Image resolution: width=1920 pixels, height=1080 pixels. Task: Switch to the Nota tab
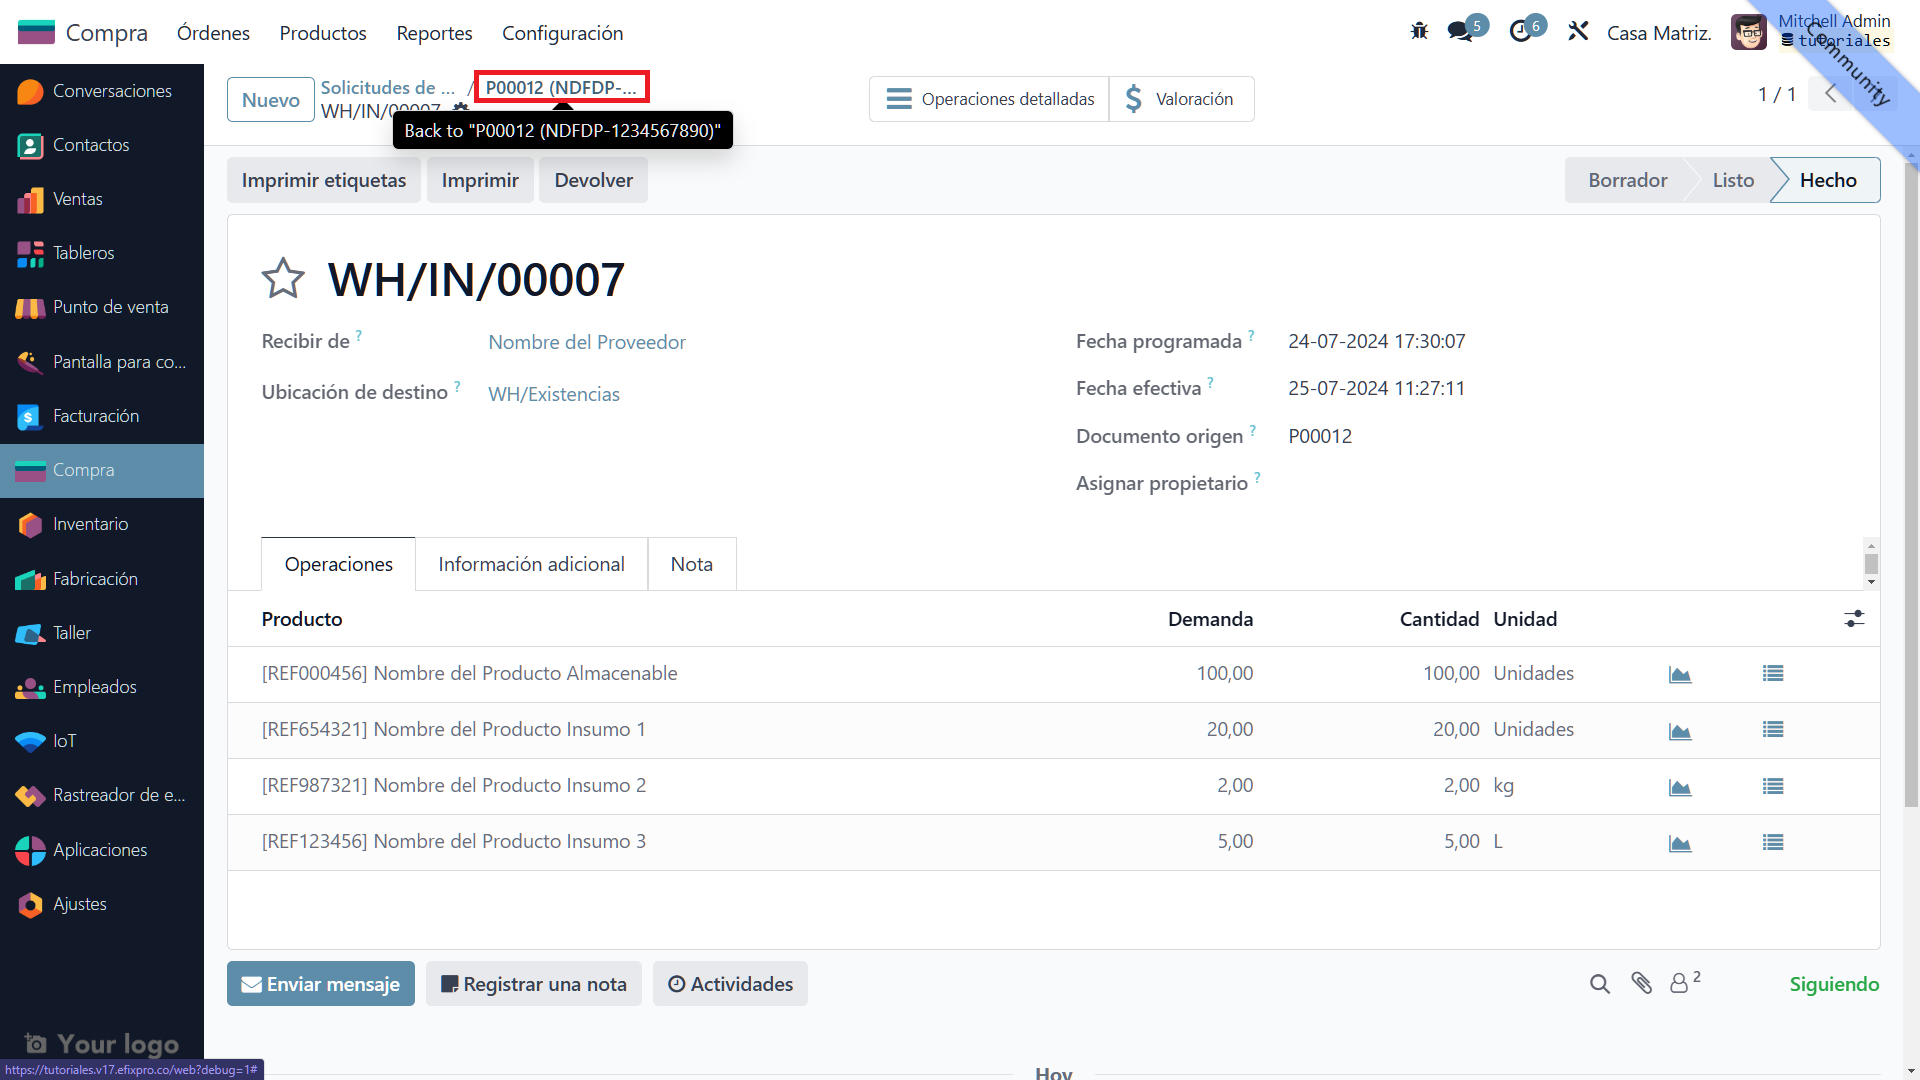(x=691, y=564)
